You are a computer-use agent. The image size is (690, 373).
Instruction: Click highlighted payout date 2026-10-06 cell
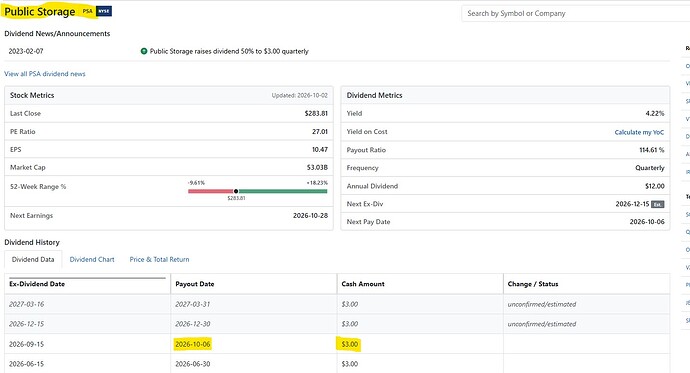[x=193, y=344]
